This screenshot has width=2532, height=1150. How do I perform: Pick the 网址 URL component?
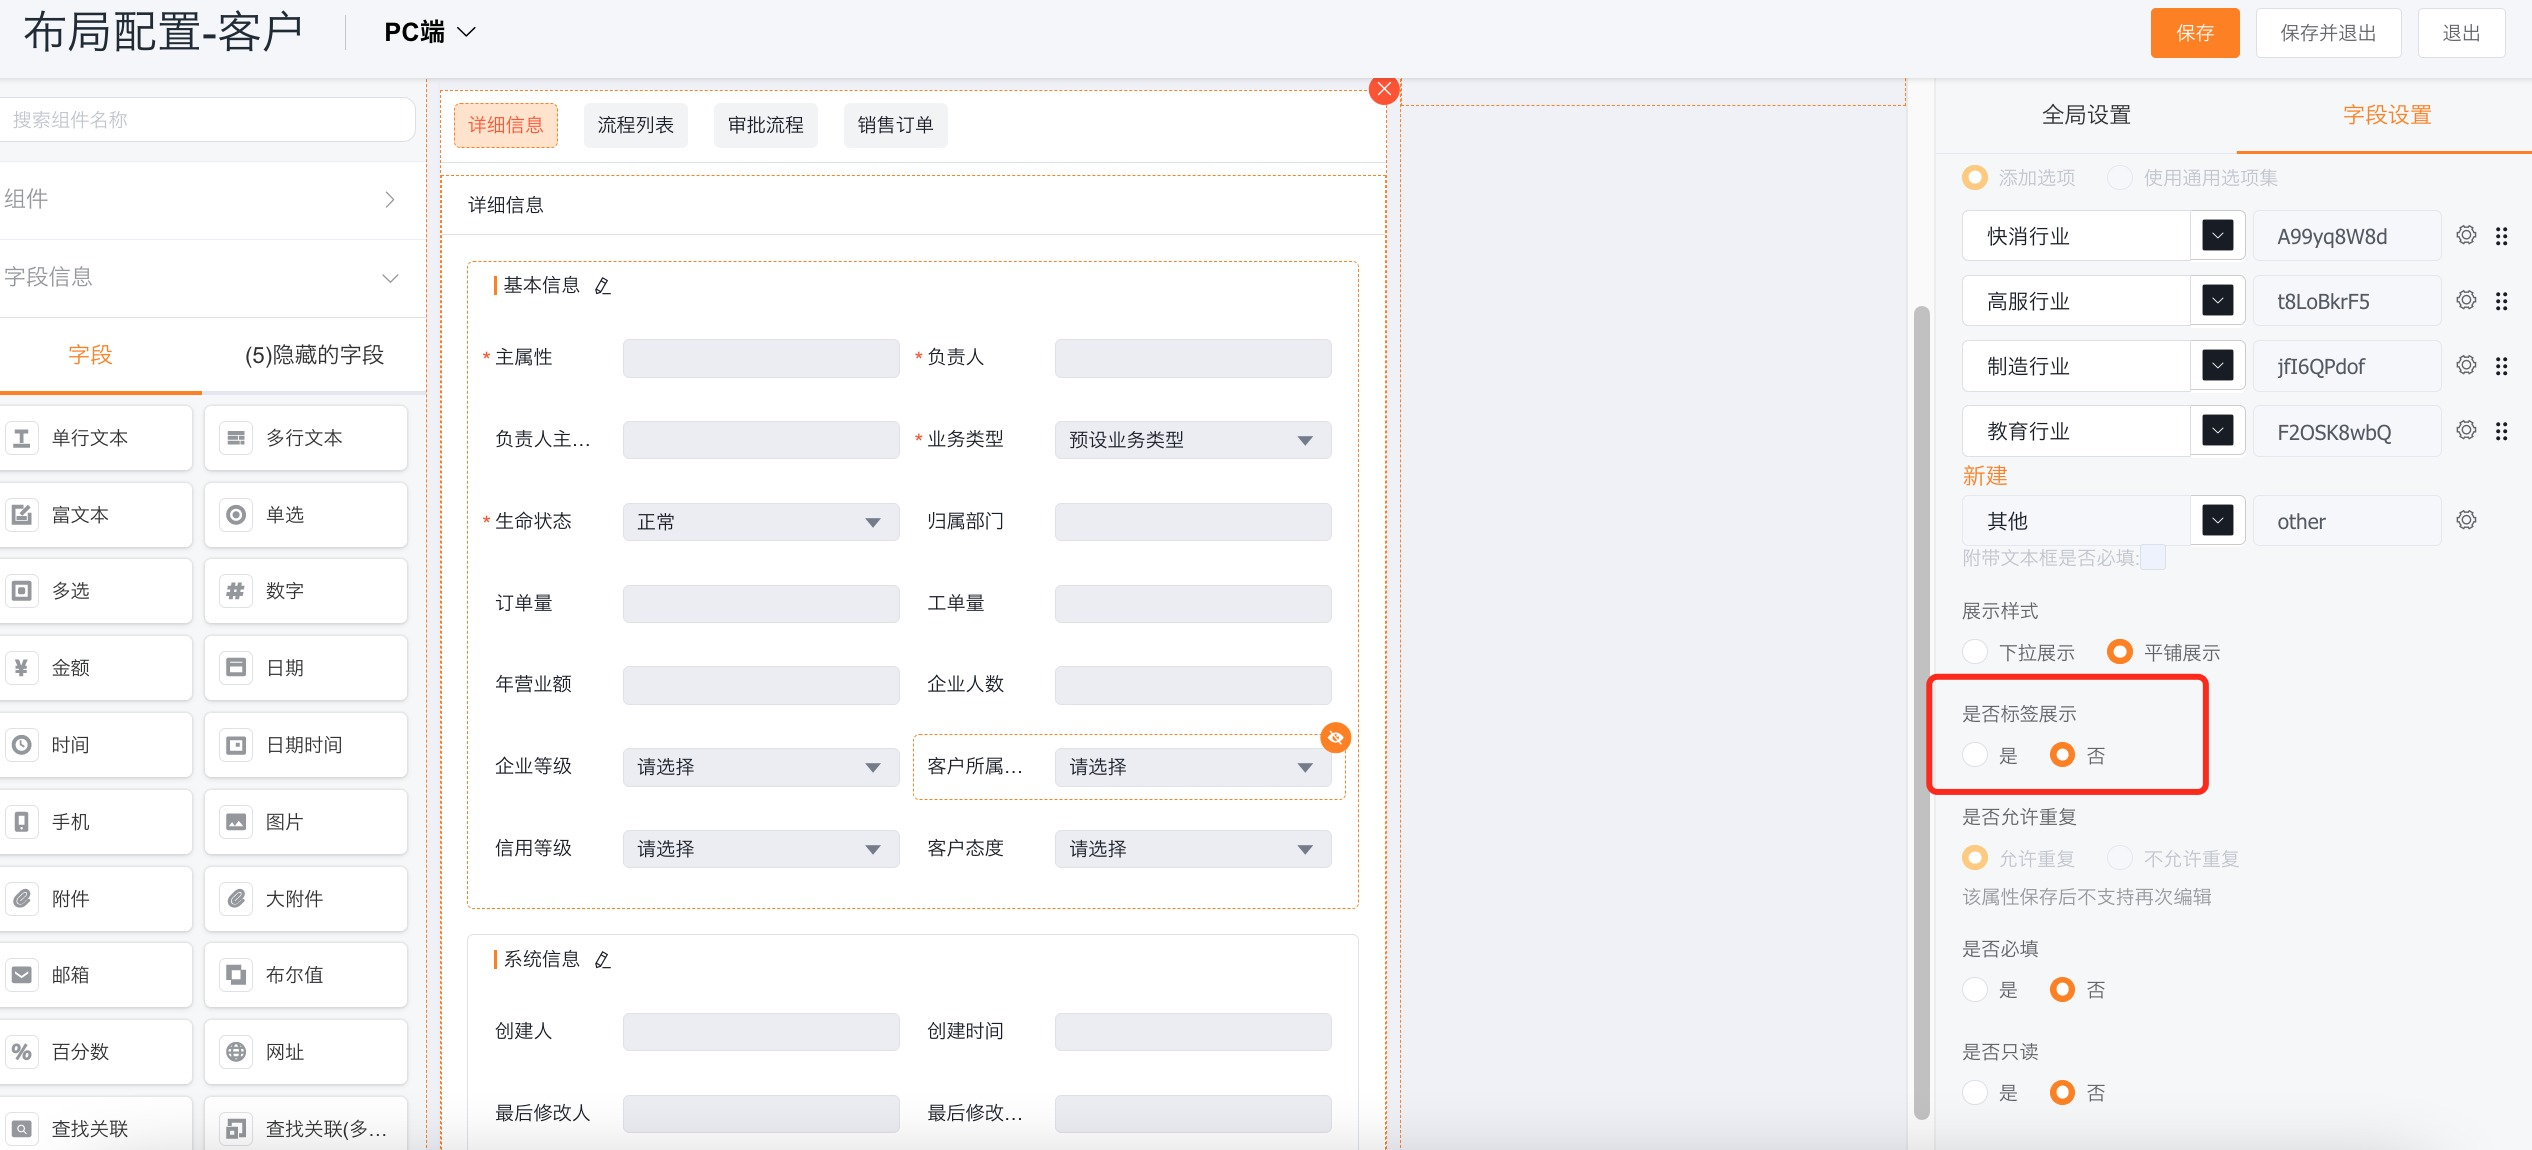(306, 1052)
